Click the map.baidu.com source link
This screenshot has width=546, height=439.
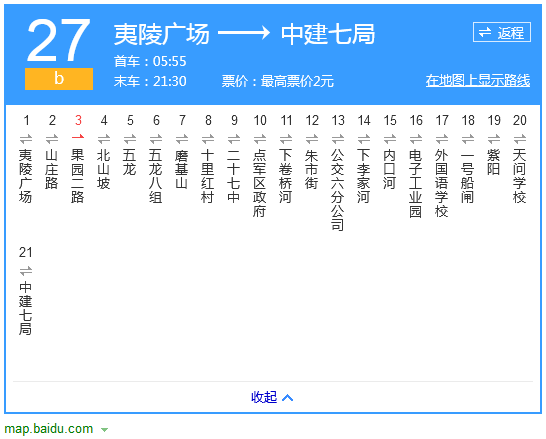coord(49,429)
